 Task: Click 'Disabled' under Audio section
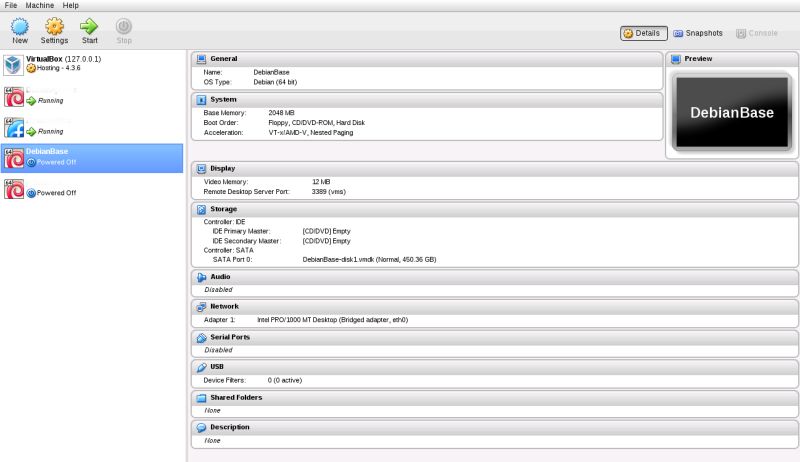click(x=218, y=290)
